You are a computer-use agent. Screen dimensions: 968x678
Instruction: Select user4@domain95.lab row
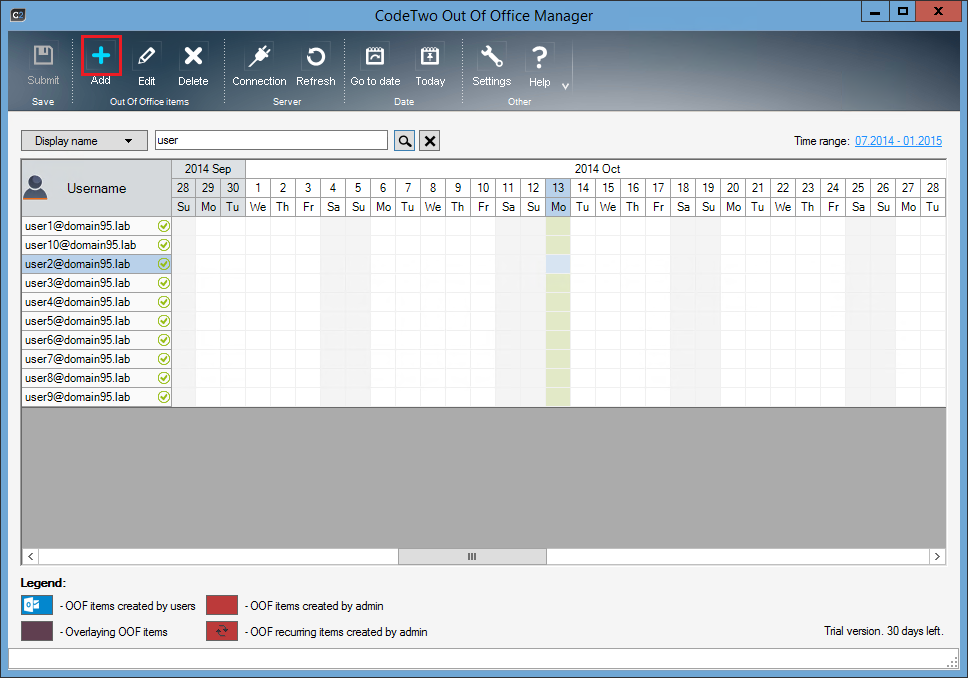coord(96,302)
